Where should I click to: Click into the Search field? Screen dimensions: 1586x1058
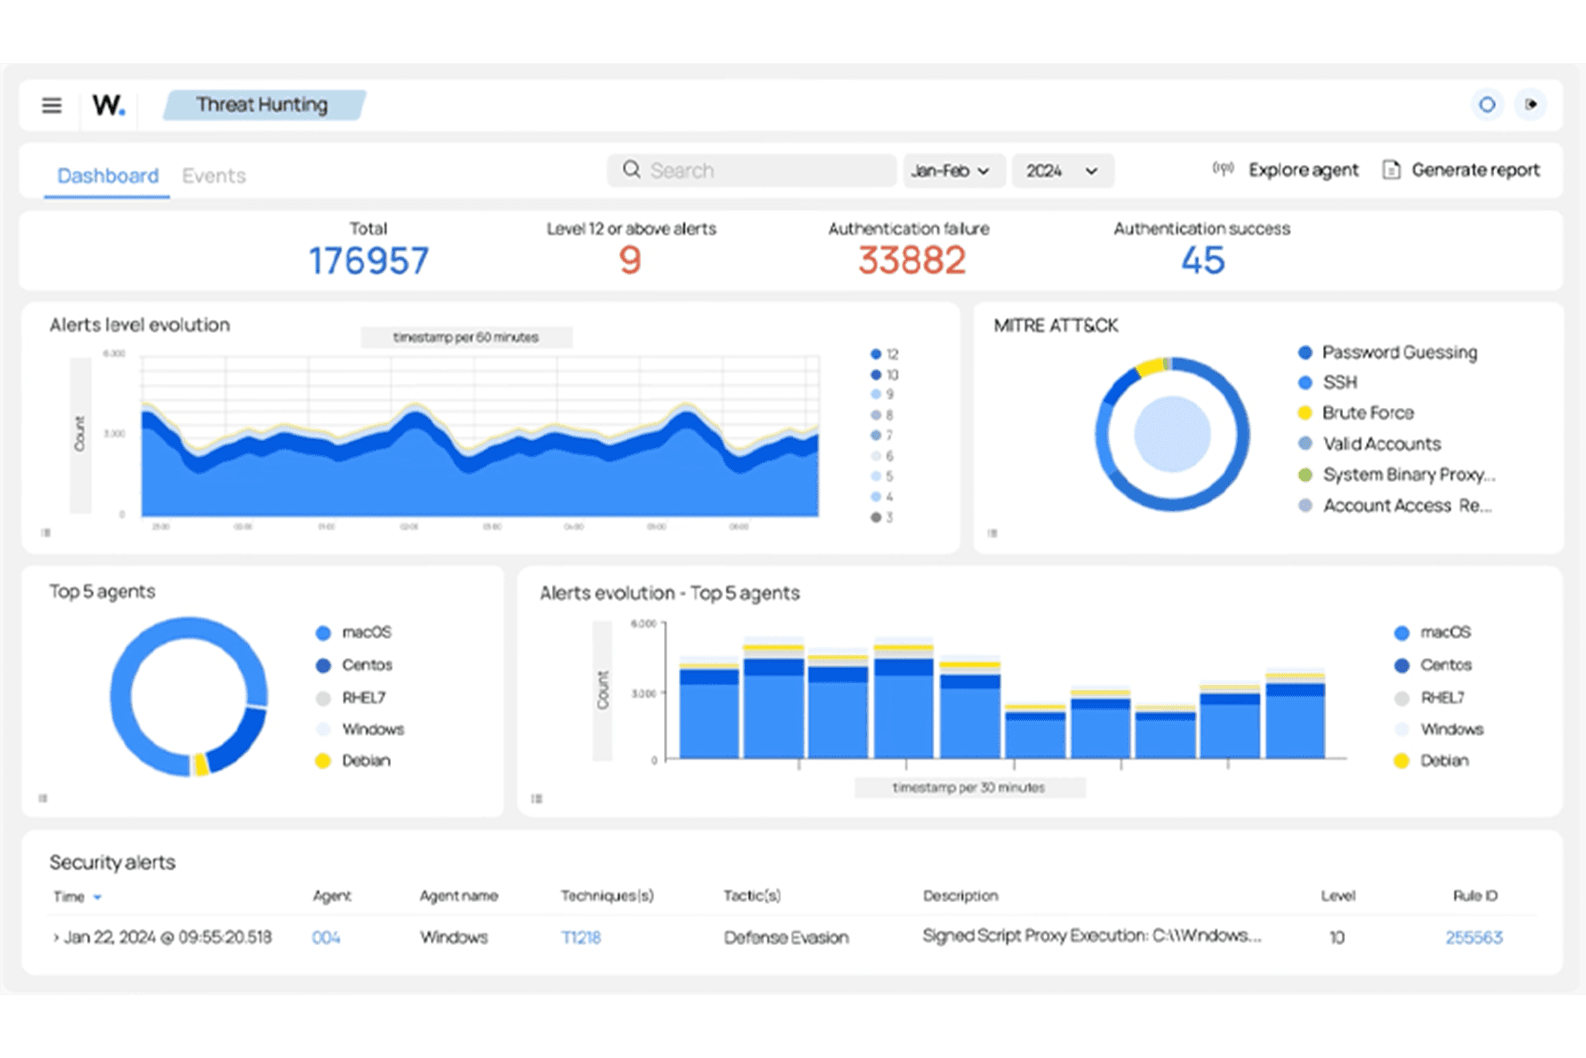(x=751, y=171)
